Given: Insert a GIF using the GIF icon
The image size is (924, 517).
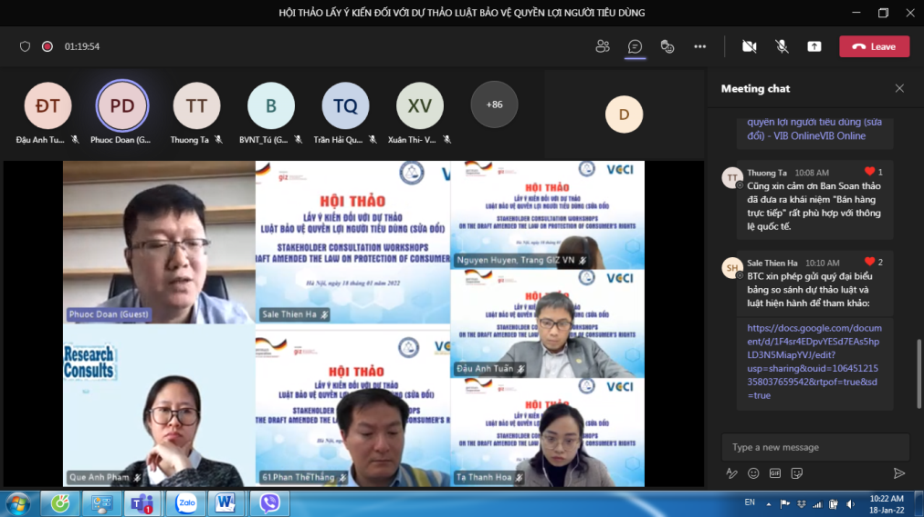Looking at the screenshot, I should 775,473.
